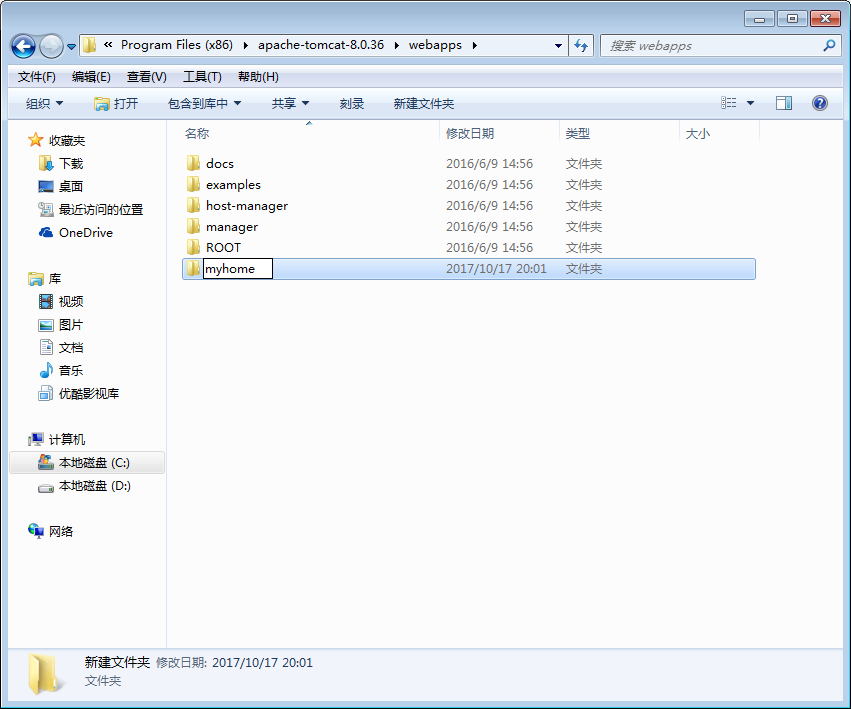Viewport: 851px width, 709px height.
Task: Click the 库 libraries icon
Action: coord(35,278)
